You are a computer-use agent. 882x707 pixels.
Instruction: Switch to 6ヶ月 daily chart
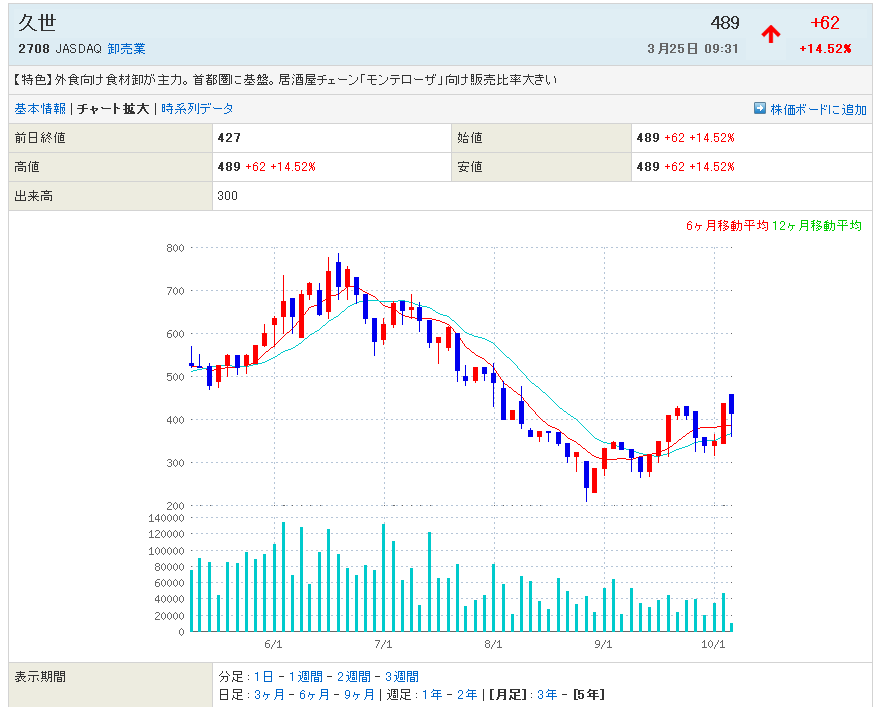coord(313,694)
